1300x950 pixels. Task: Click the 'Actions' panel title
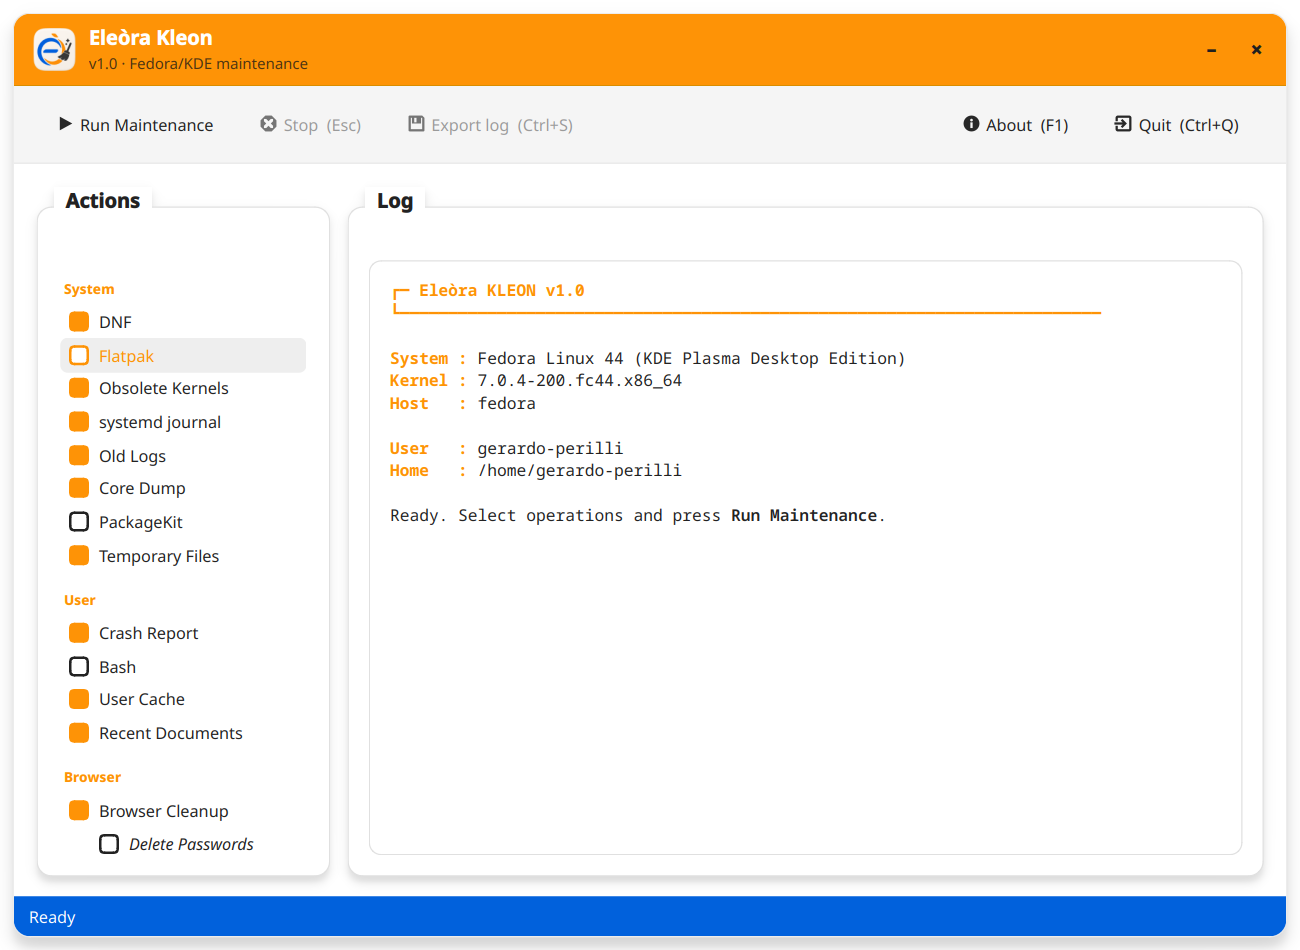coord(103,200)
